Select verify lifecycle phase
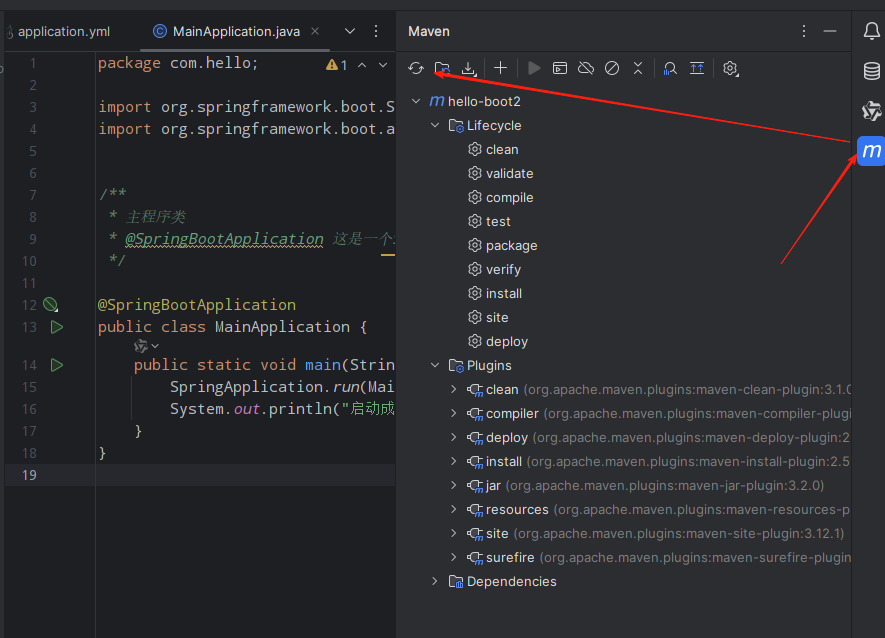Viewport: 885px width, 638px height. (494, 269)
